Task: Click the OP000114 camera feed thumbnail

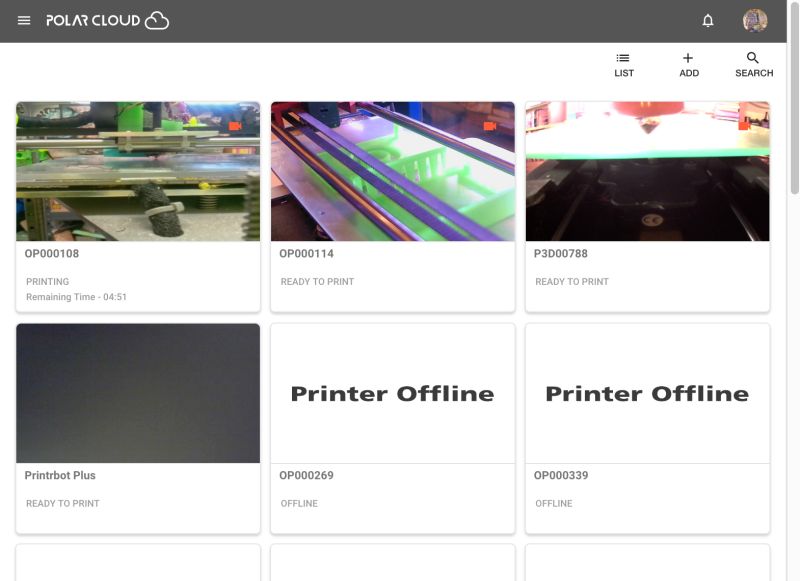Action: pyautogui.click(x=392, y=171)
